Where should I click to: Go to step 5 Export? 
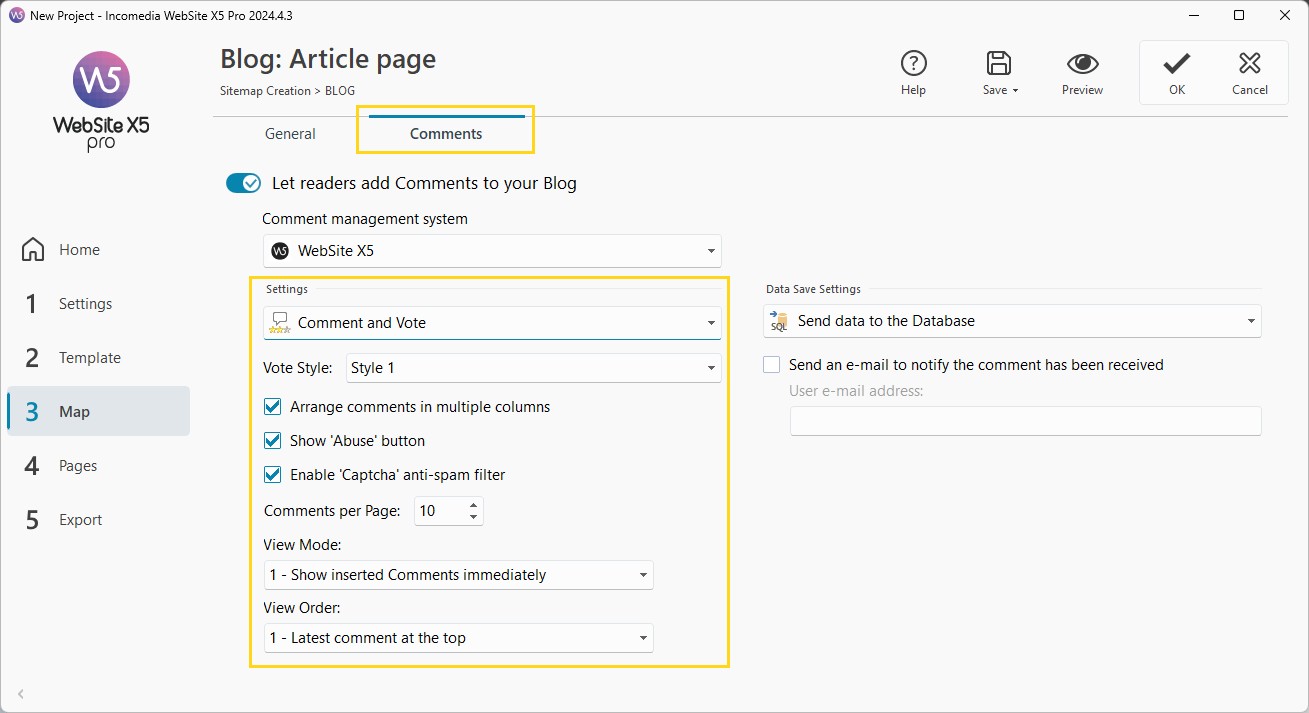pos(98,520)
